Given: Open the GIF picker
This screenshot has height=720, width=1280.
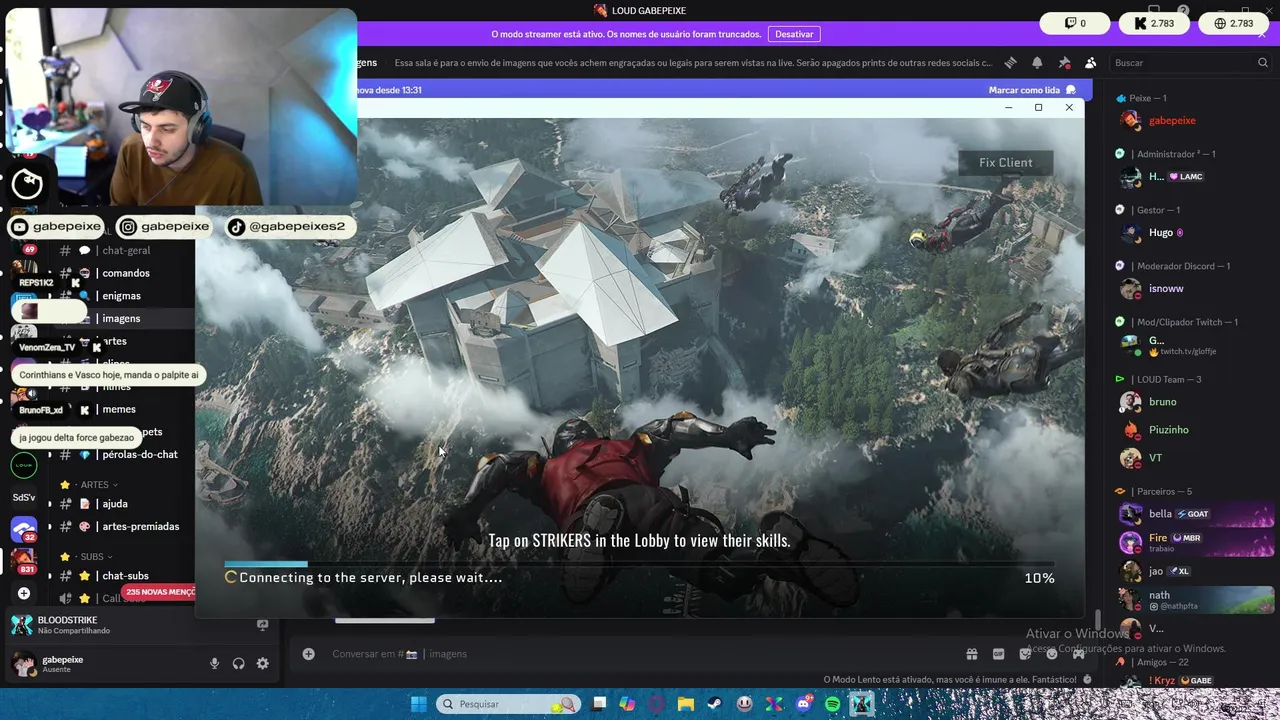Looking at the screenshot, I should pyautogui.click(x=998, y=654).
